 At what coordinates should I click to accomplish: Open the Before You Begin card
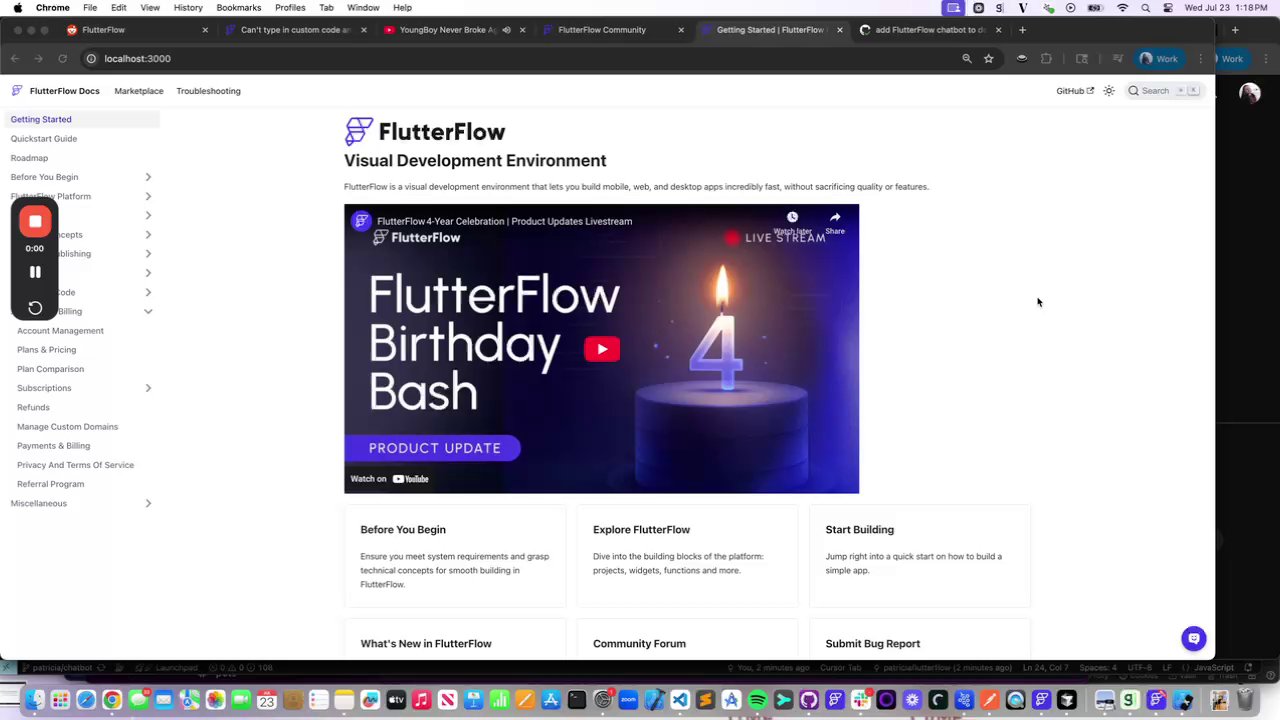tap(455, 556)
